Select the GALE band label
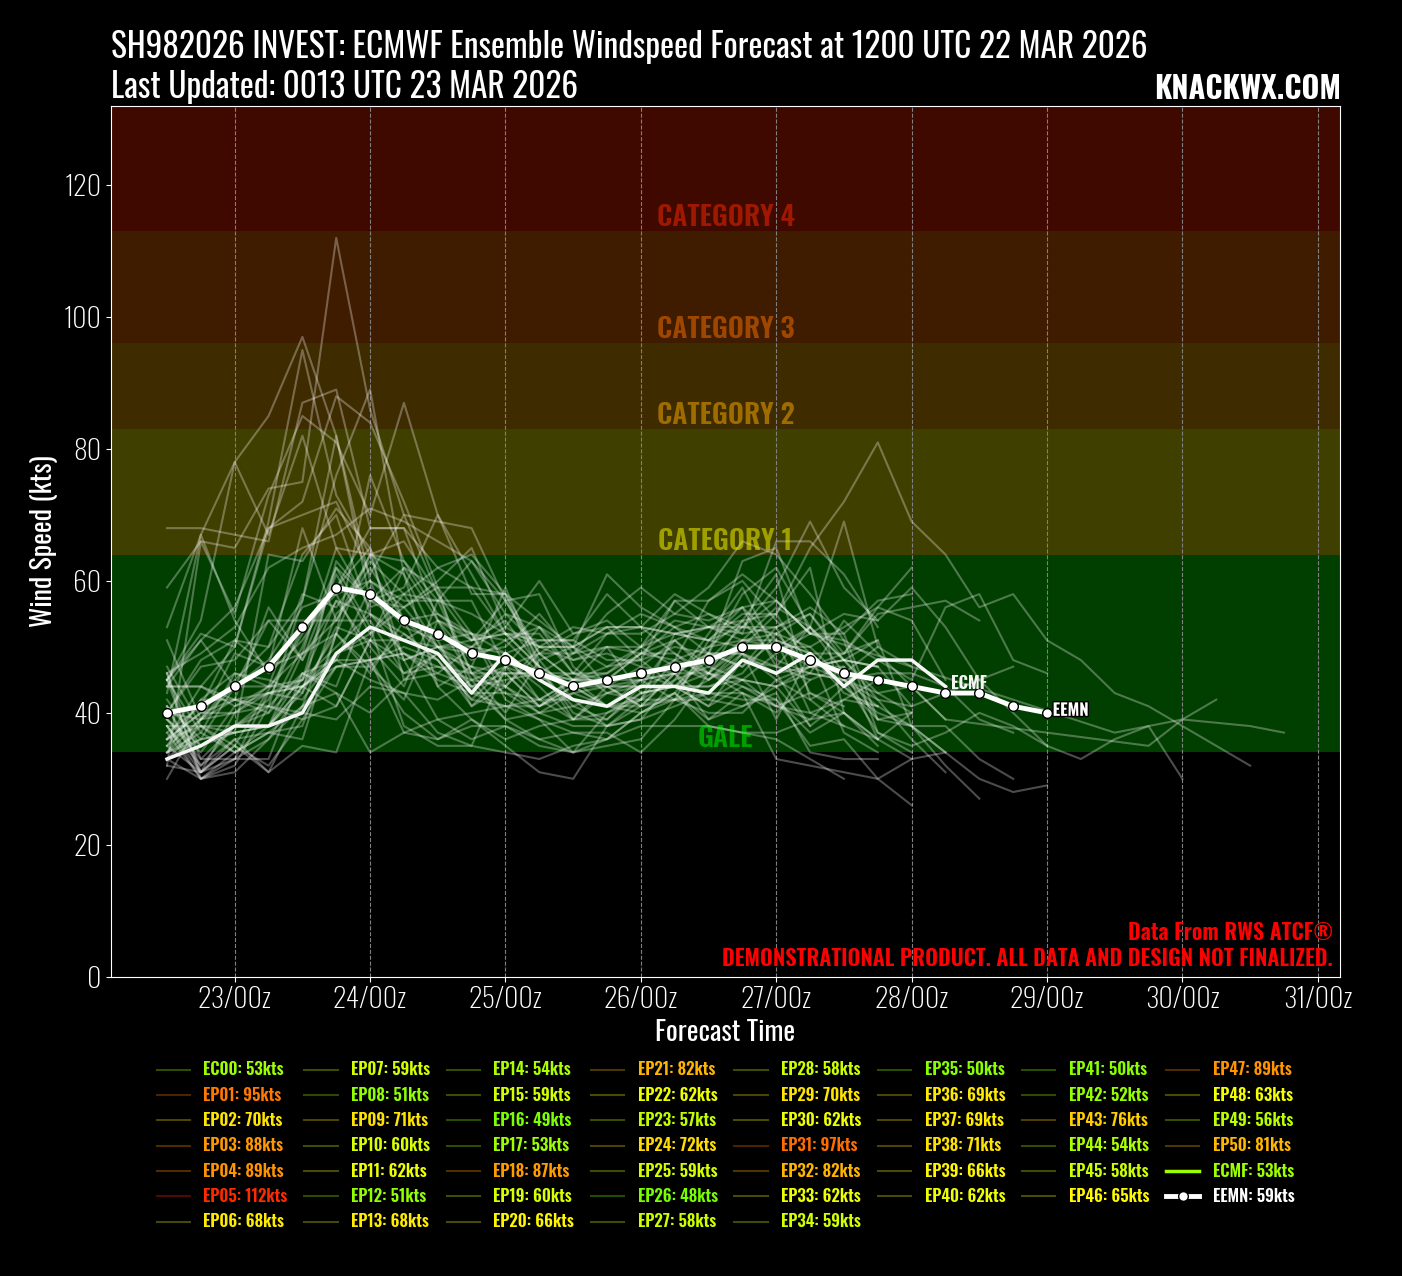This screenshot has width=1402, height=1276. pos(725,737)
